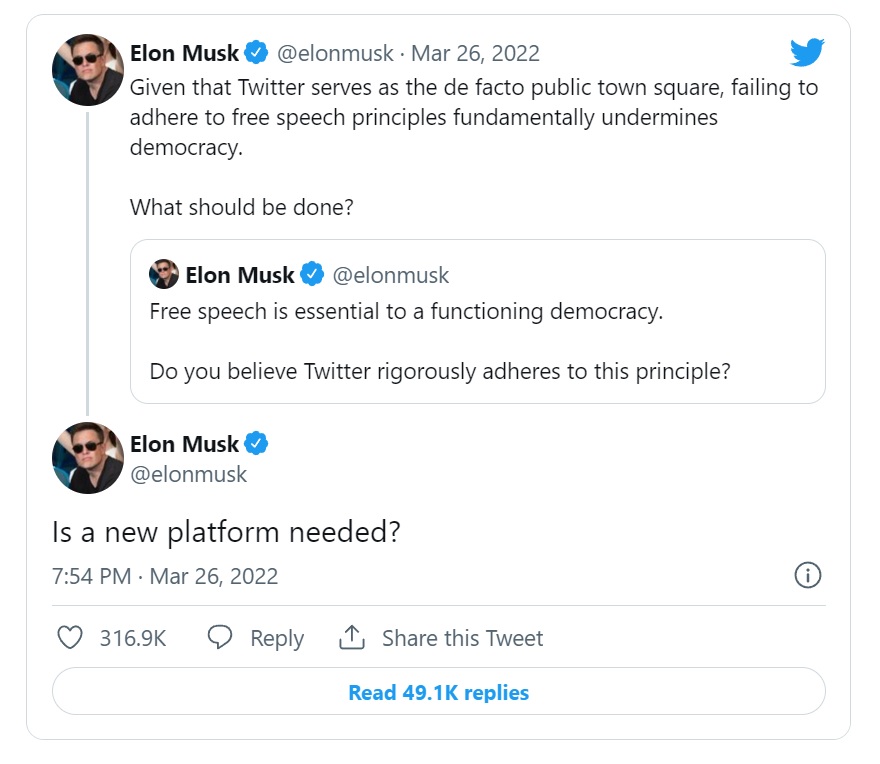The image size is (880, 764).
Task: Click the reply speech bubble icon
Action: coord(220,637)
